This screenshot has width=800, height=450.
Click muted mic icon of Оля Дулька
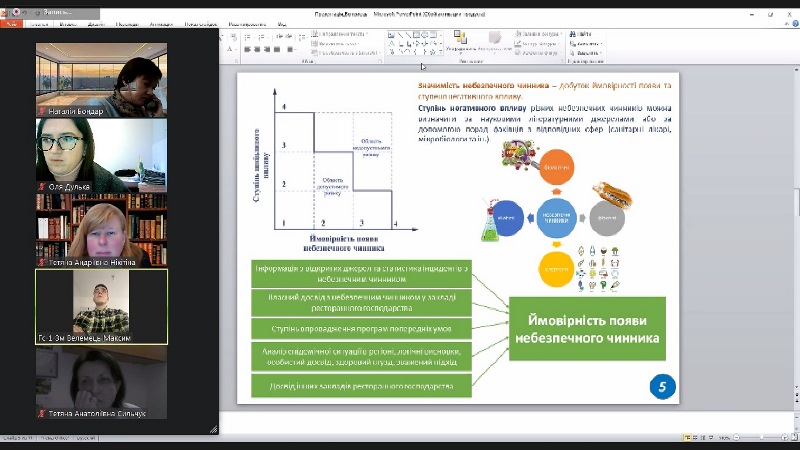(x=42, y=187)
